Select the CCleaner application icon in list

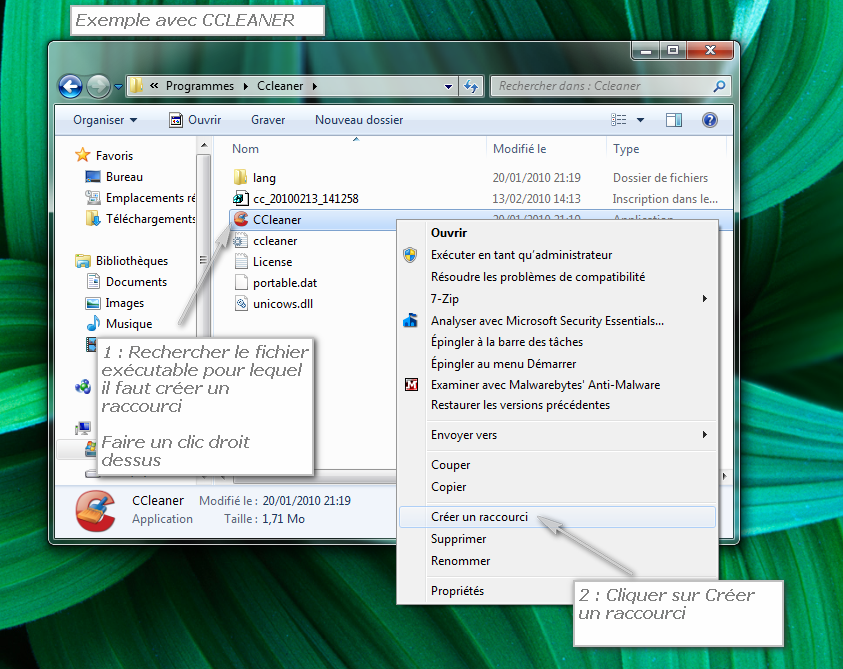pyautogui.click(x=241, y=219)
